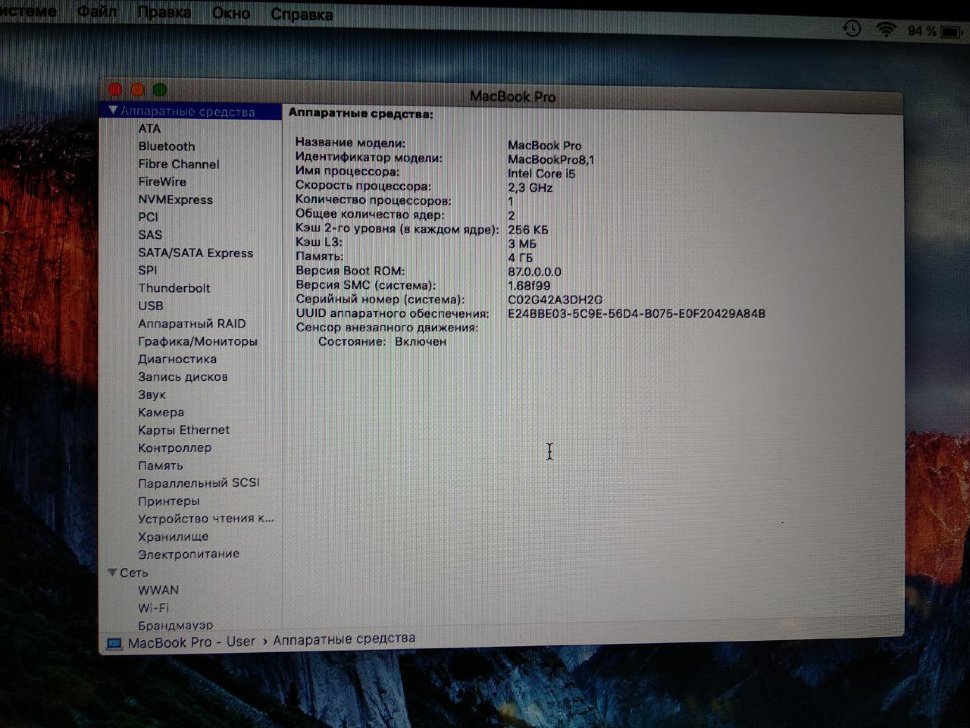
Task: Collapse the Сеть section triangle
Action: click(x=112, y=572)
